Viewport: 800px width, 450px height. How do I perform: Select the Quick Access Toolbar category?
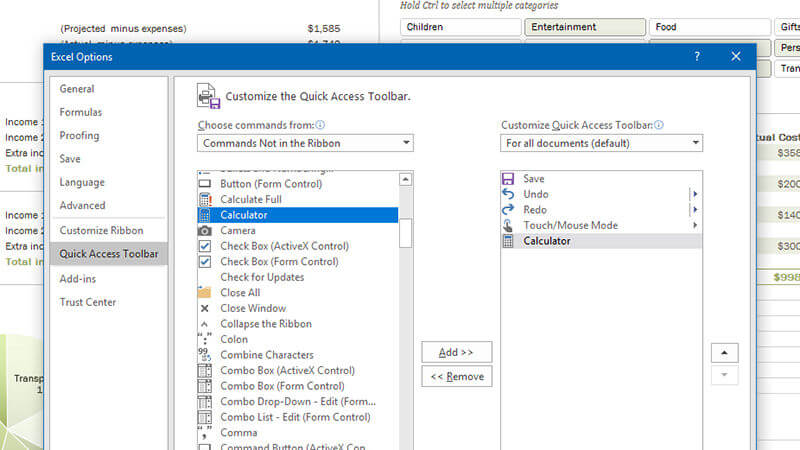(109, 254)
